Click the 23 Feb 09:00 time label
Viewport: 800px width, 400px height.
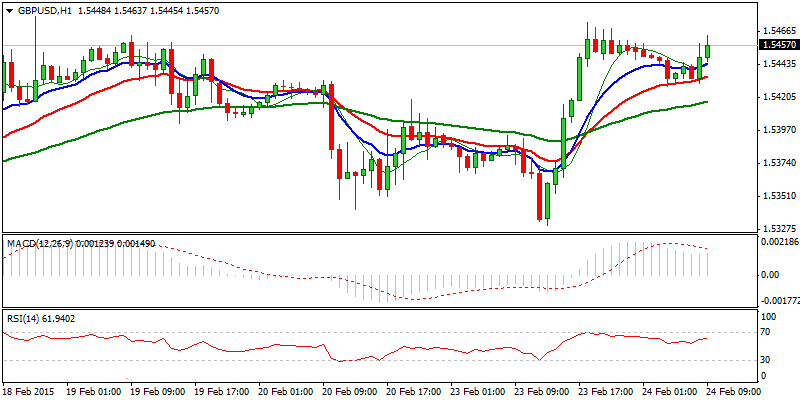[541, 391]
